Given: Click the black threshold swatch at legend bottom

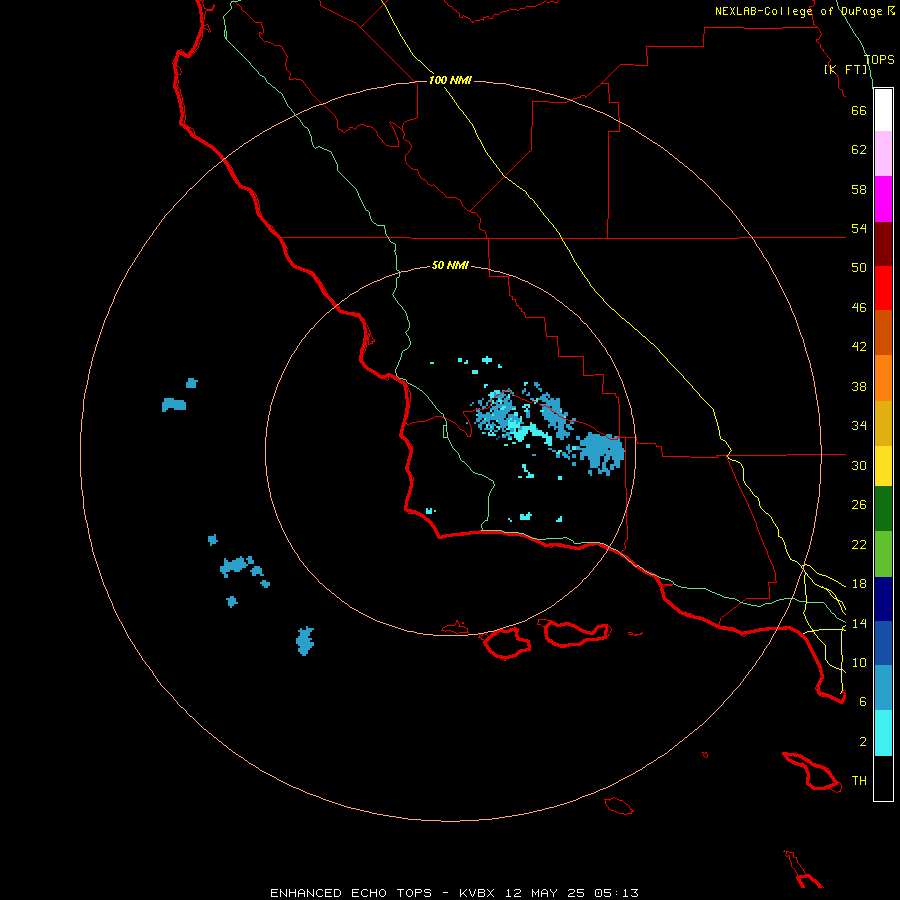Looking at the screenshot, I should pyautogui.click(x=883, y=778).
